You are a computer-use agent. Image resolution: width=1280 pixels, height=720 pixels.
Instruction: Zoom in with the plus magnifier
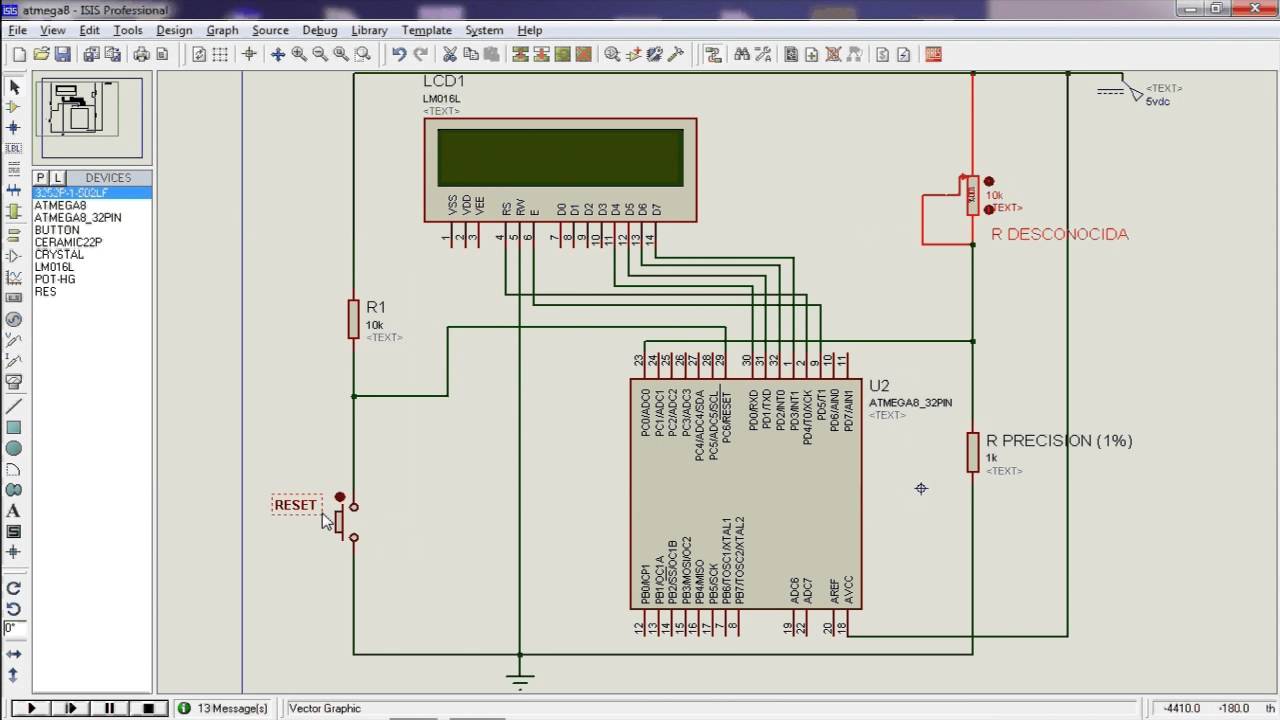(x=299, y=54)
